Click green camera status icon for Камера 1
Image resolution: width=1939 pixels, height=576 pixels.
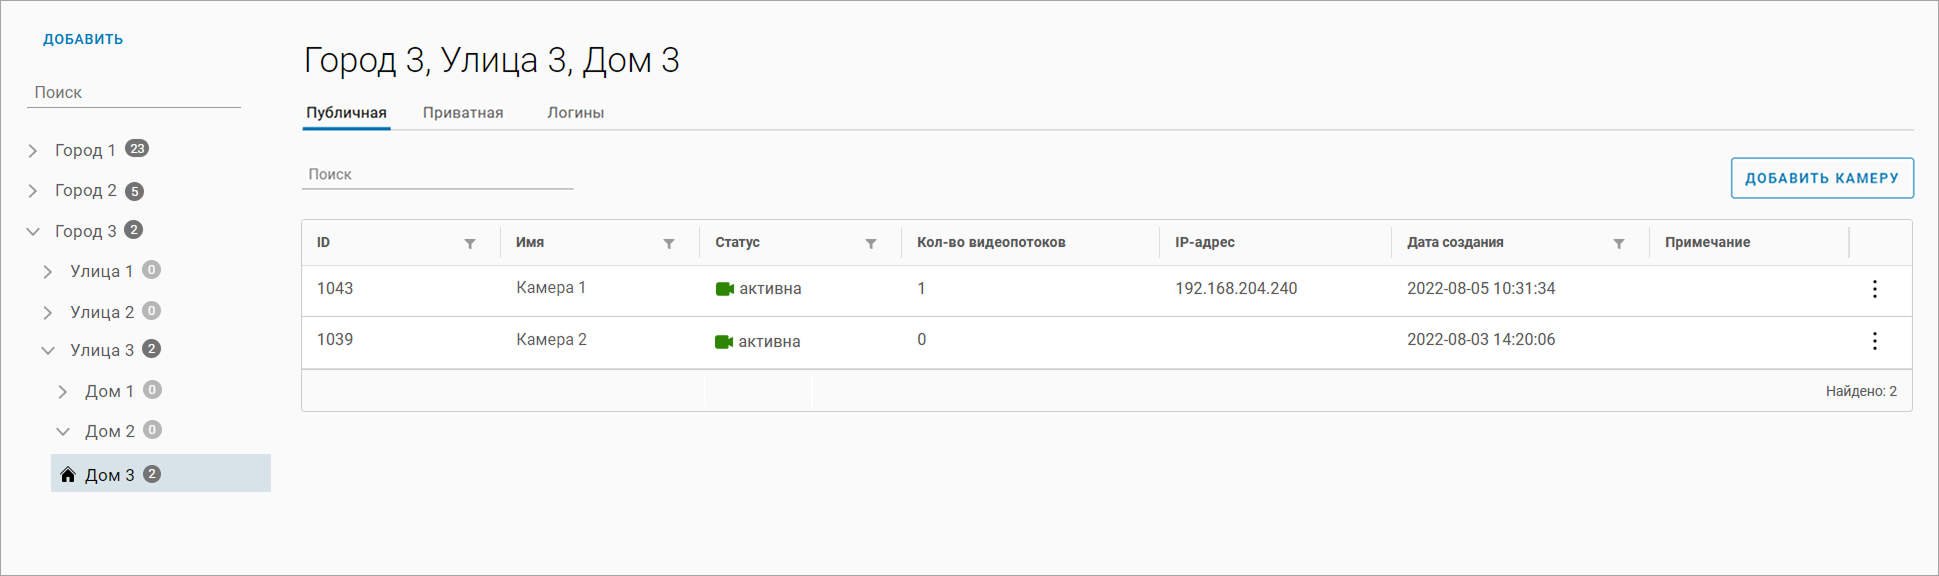tap(725, 289)
